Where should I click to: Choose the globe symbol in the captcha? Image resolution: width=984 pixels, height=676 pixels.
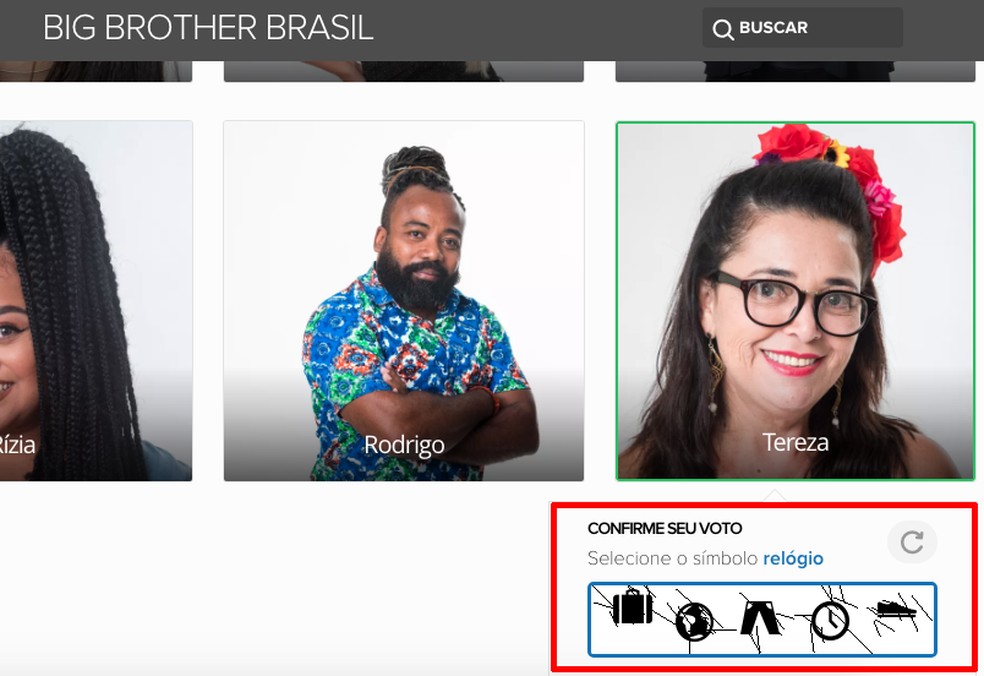694,621
